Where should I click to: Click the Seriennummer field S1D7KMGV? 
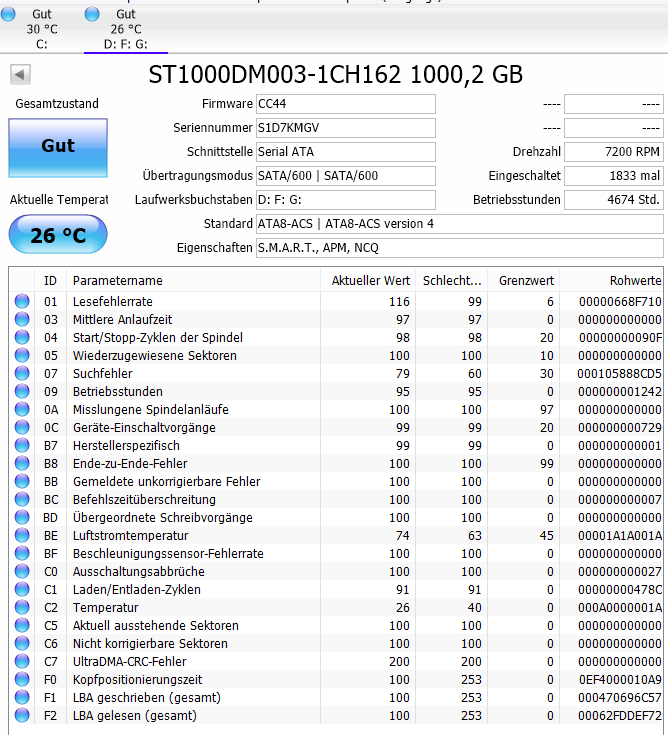tap(345, 128)
